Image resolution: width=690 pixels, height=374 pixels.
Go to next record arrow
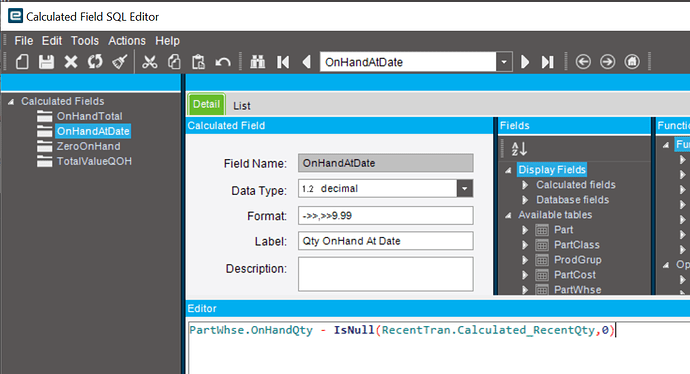pos(525,62)
